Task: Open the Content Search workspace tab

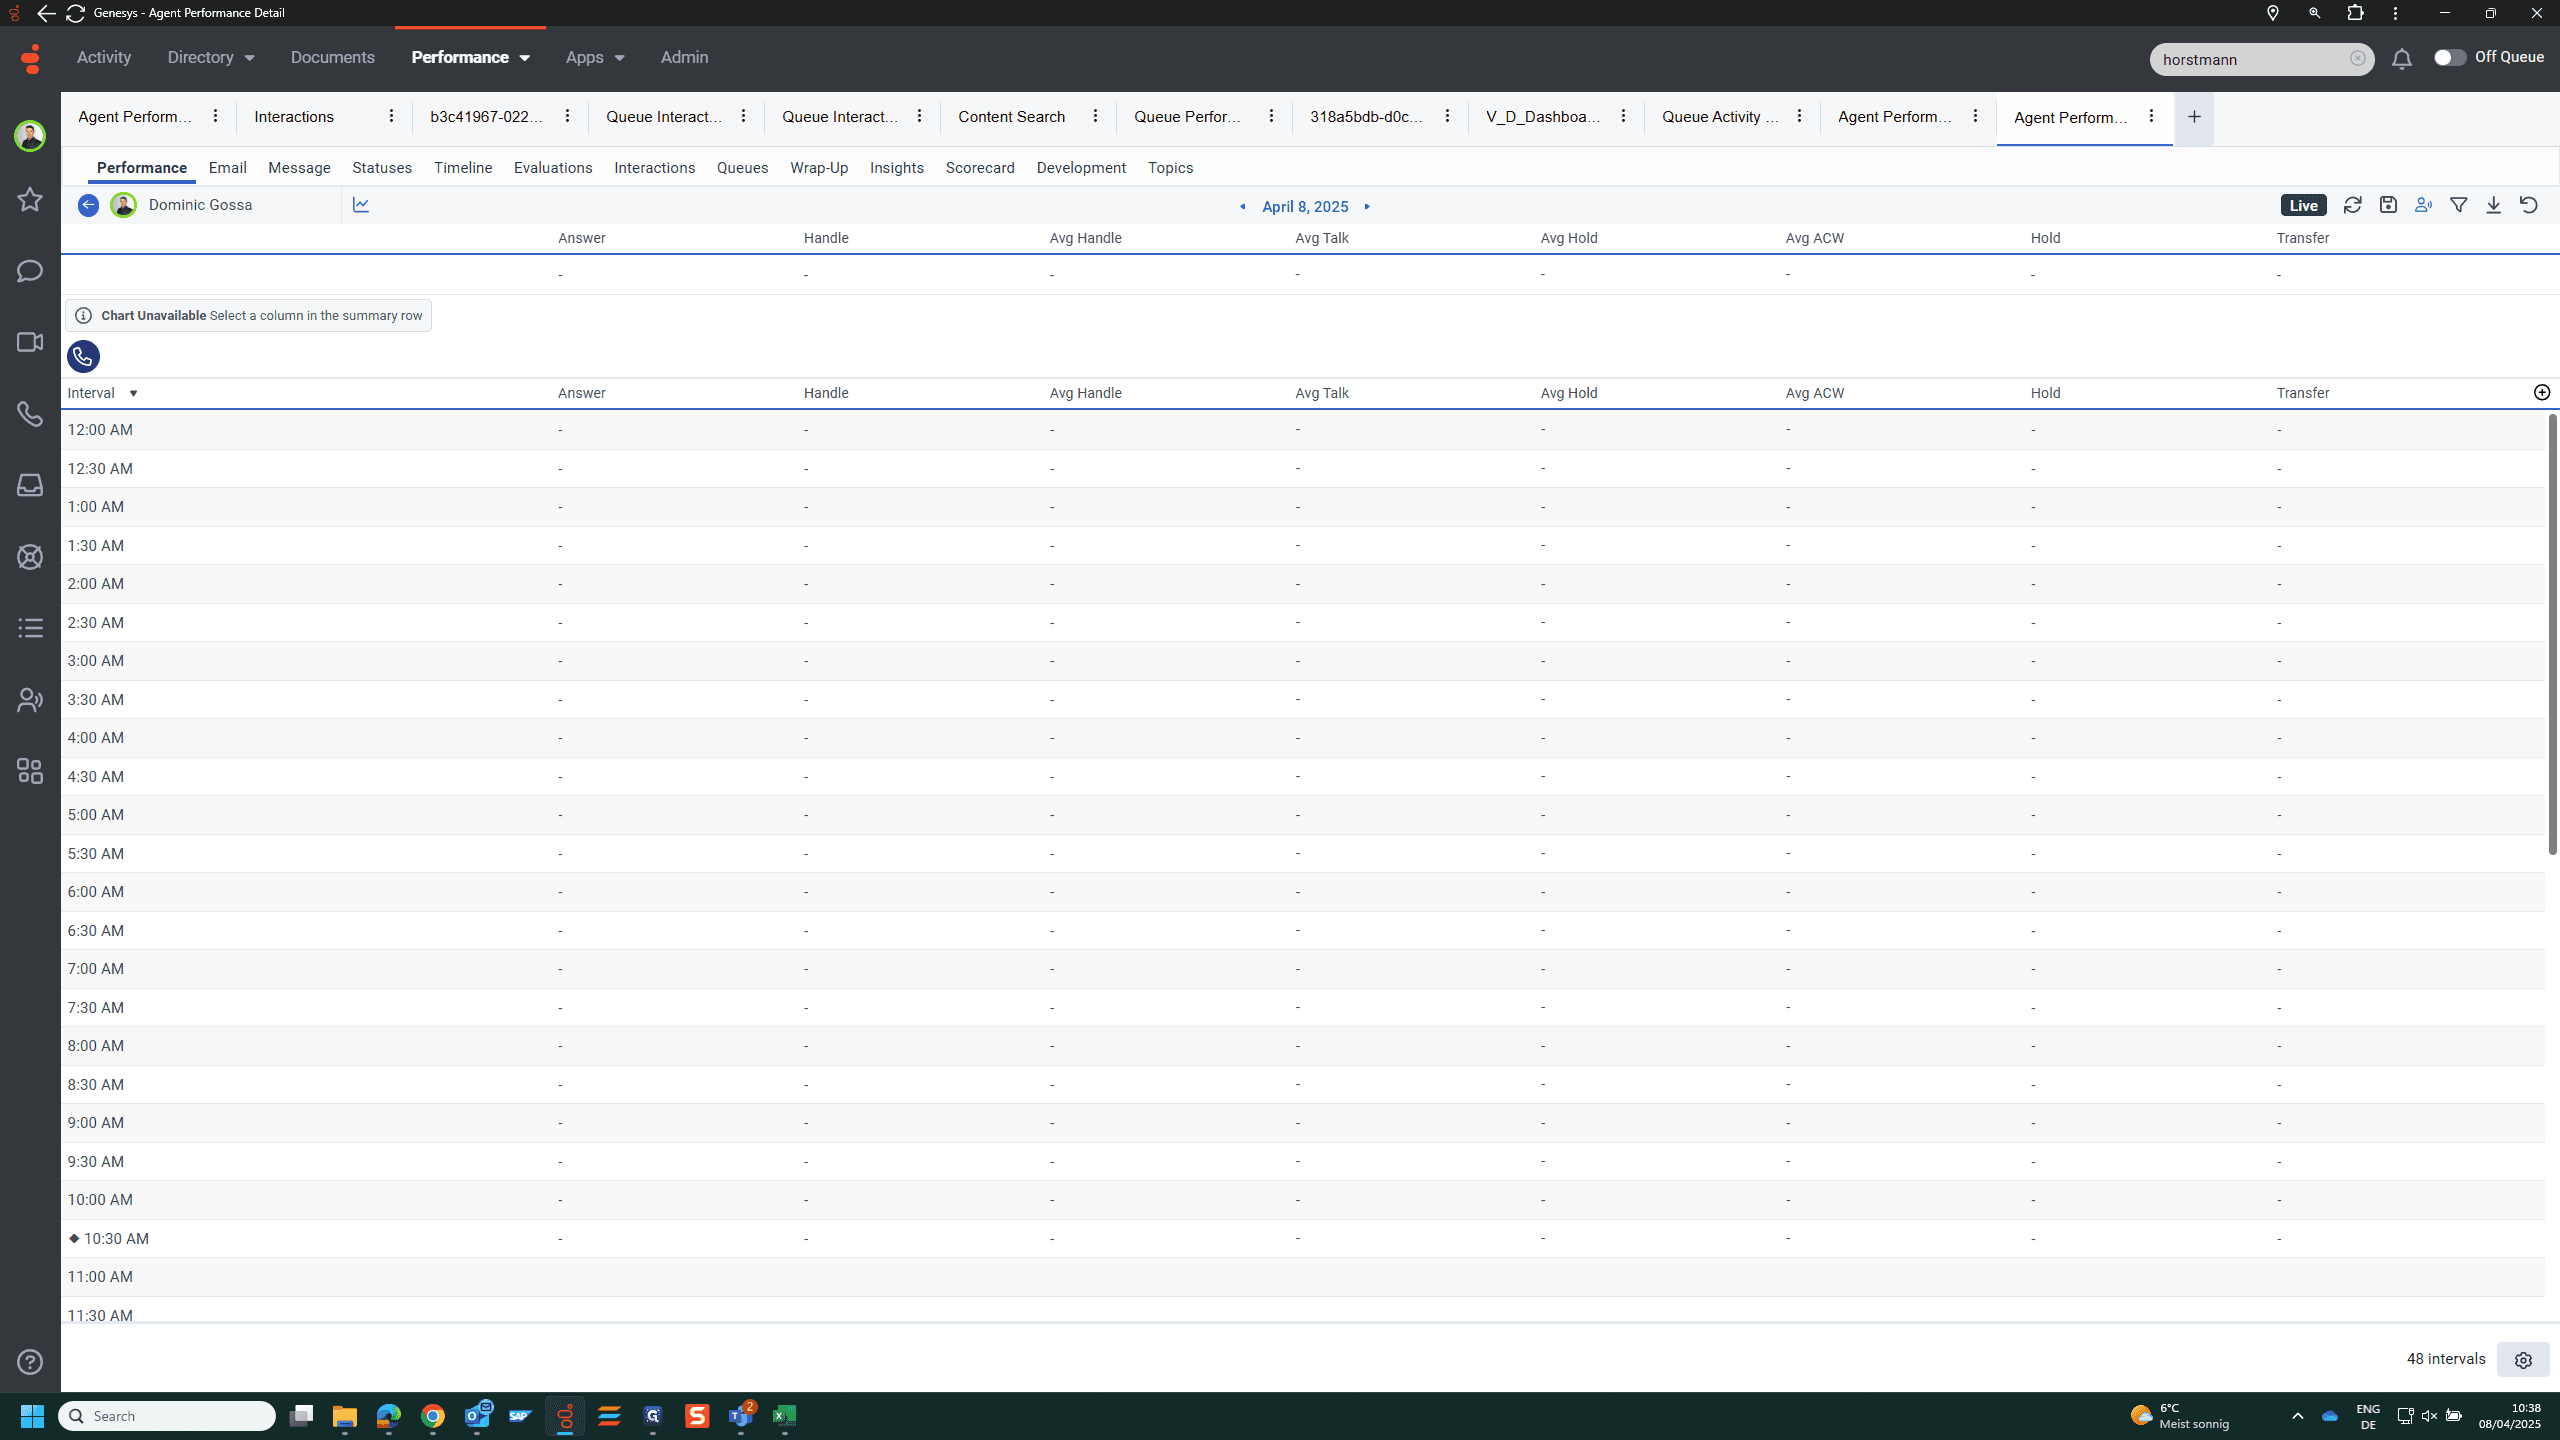Action: pos(1011,117)
